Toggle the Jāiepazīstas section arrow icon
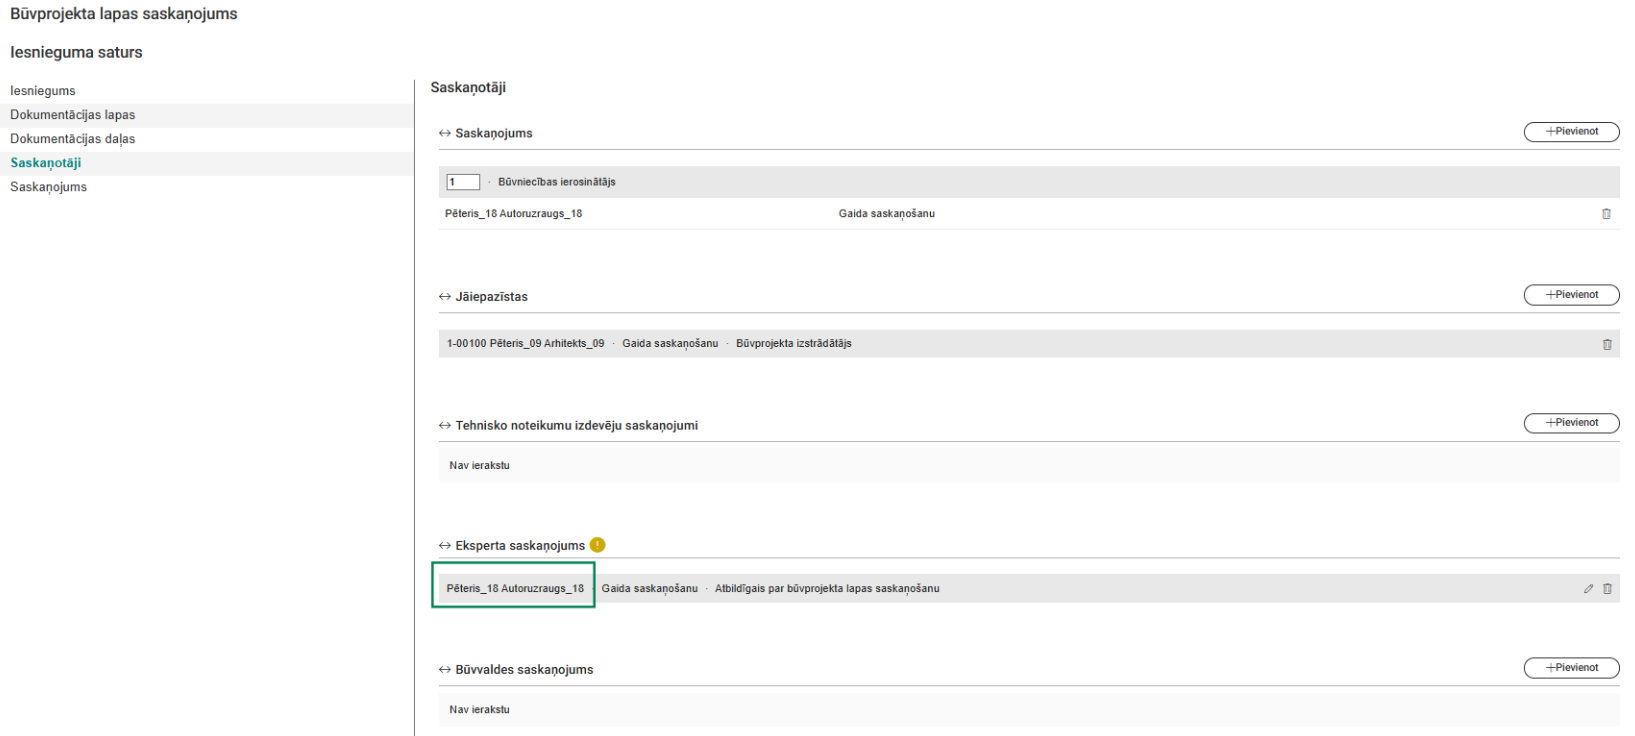Image resolution: width=1635 pixels, height=736 pixels. coord(445,297)
